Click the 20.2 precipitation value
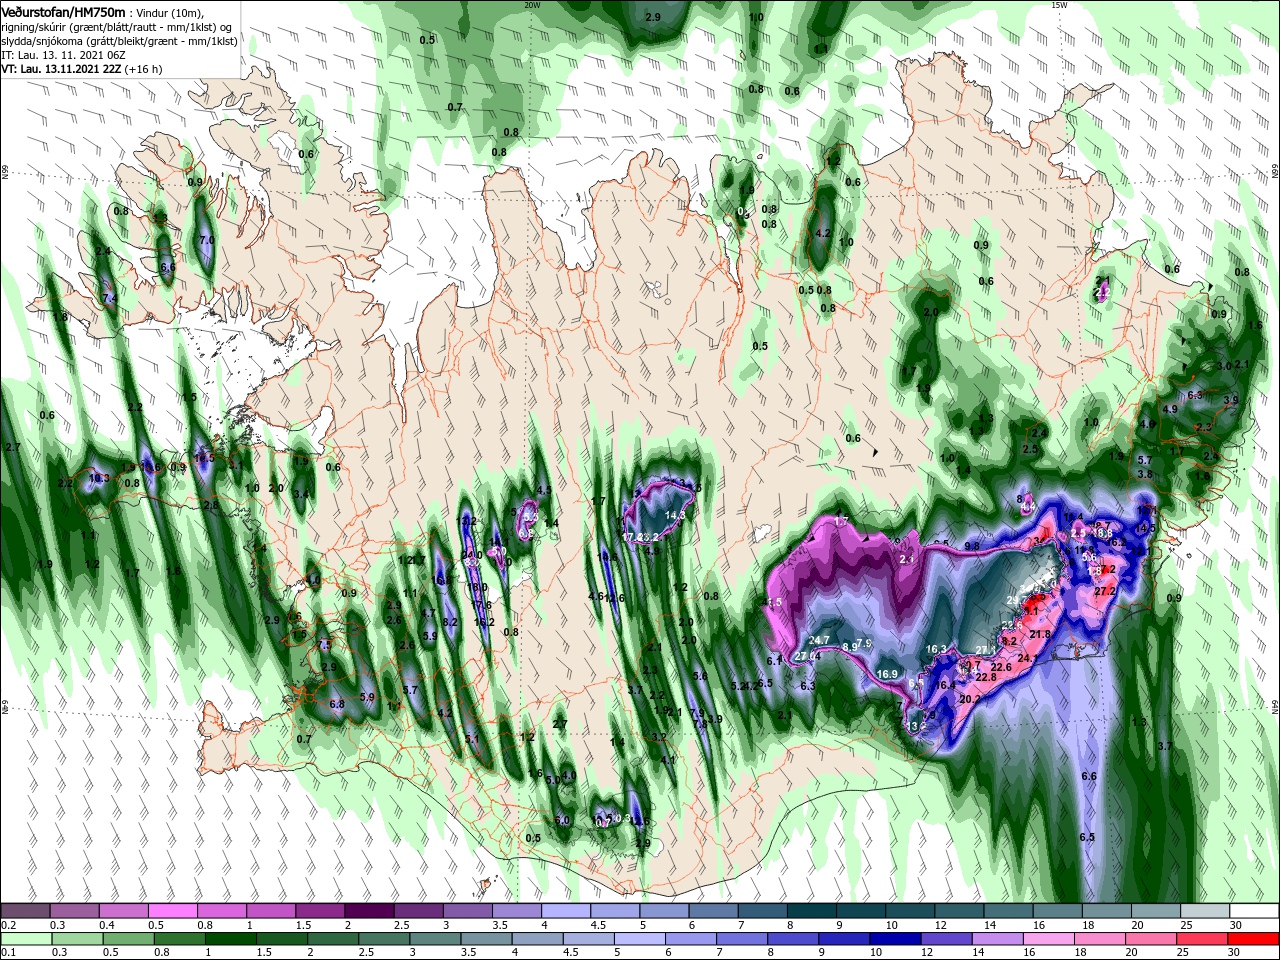This screenshot has width=1280, height=960. click(x=969, y=699)
